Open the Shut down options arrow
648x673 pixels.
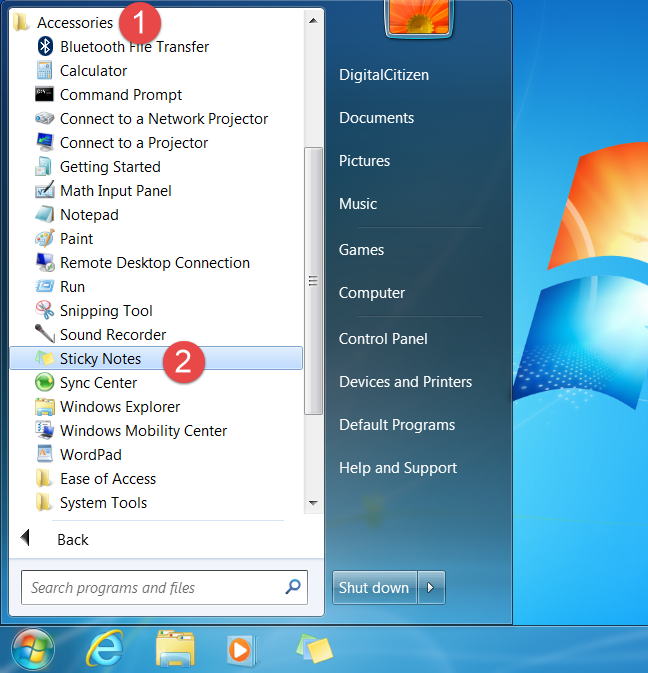tap(431, 587)
